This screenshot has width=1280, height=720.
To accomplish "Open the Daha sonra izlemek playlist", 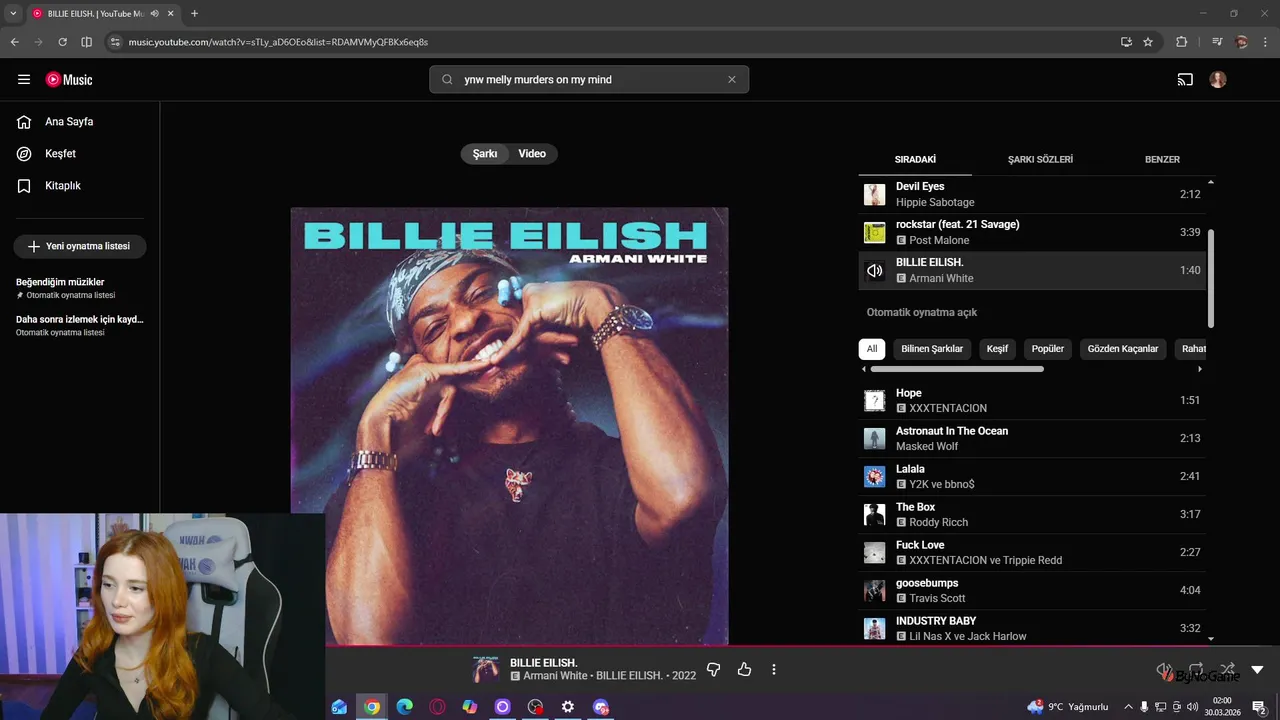I will 80,325.
